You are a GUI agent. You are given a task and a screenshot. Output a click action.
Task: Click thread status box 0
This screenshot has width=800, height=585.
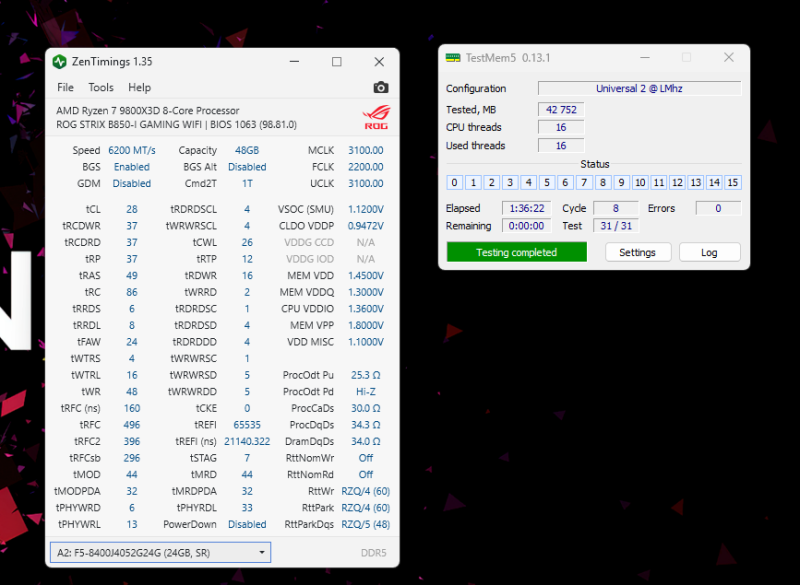point(455,183)
